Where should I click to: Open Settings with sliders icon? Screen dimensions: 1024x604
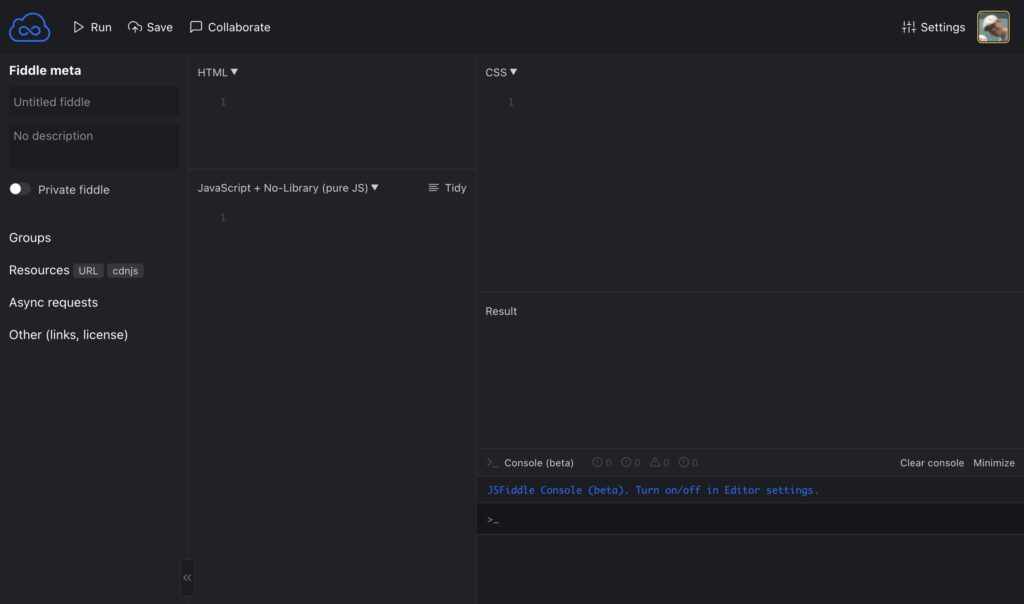point(908,27)
